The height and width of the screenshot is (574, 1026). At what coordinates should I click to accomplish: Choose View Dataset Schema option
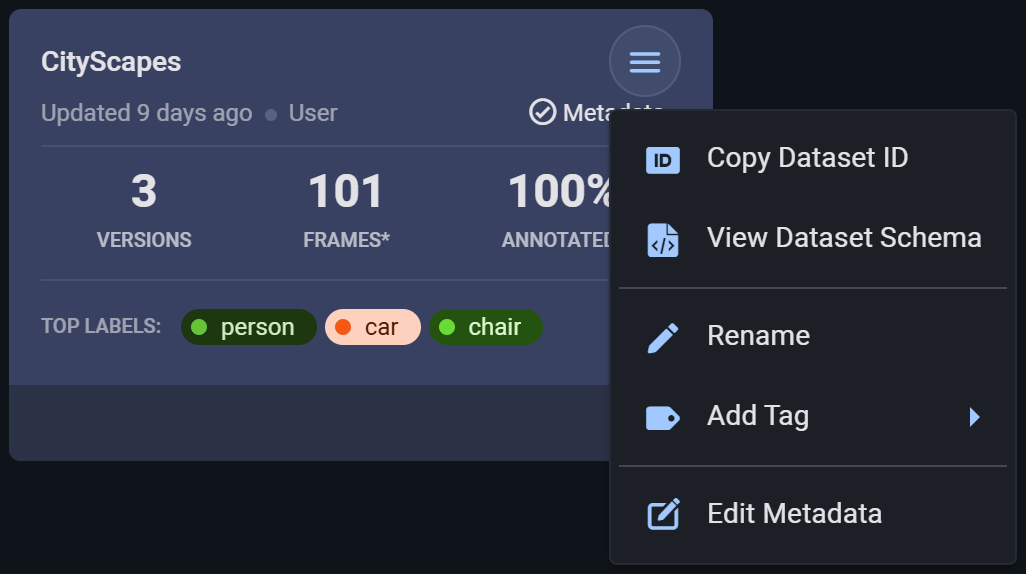pyautogui.click(x=843, y=238)
